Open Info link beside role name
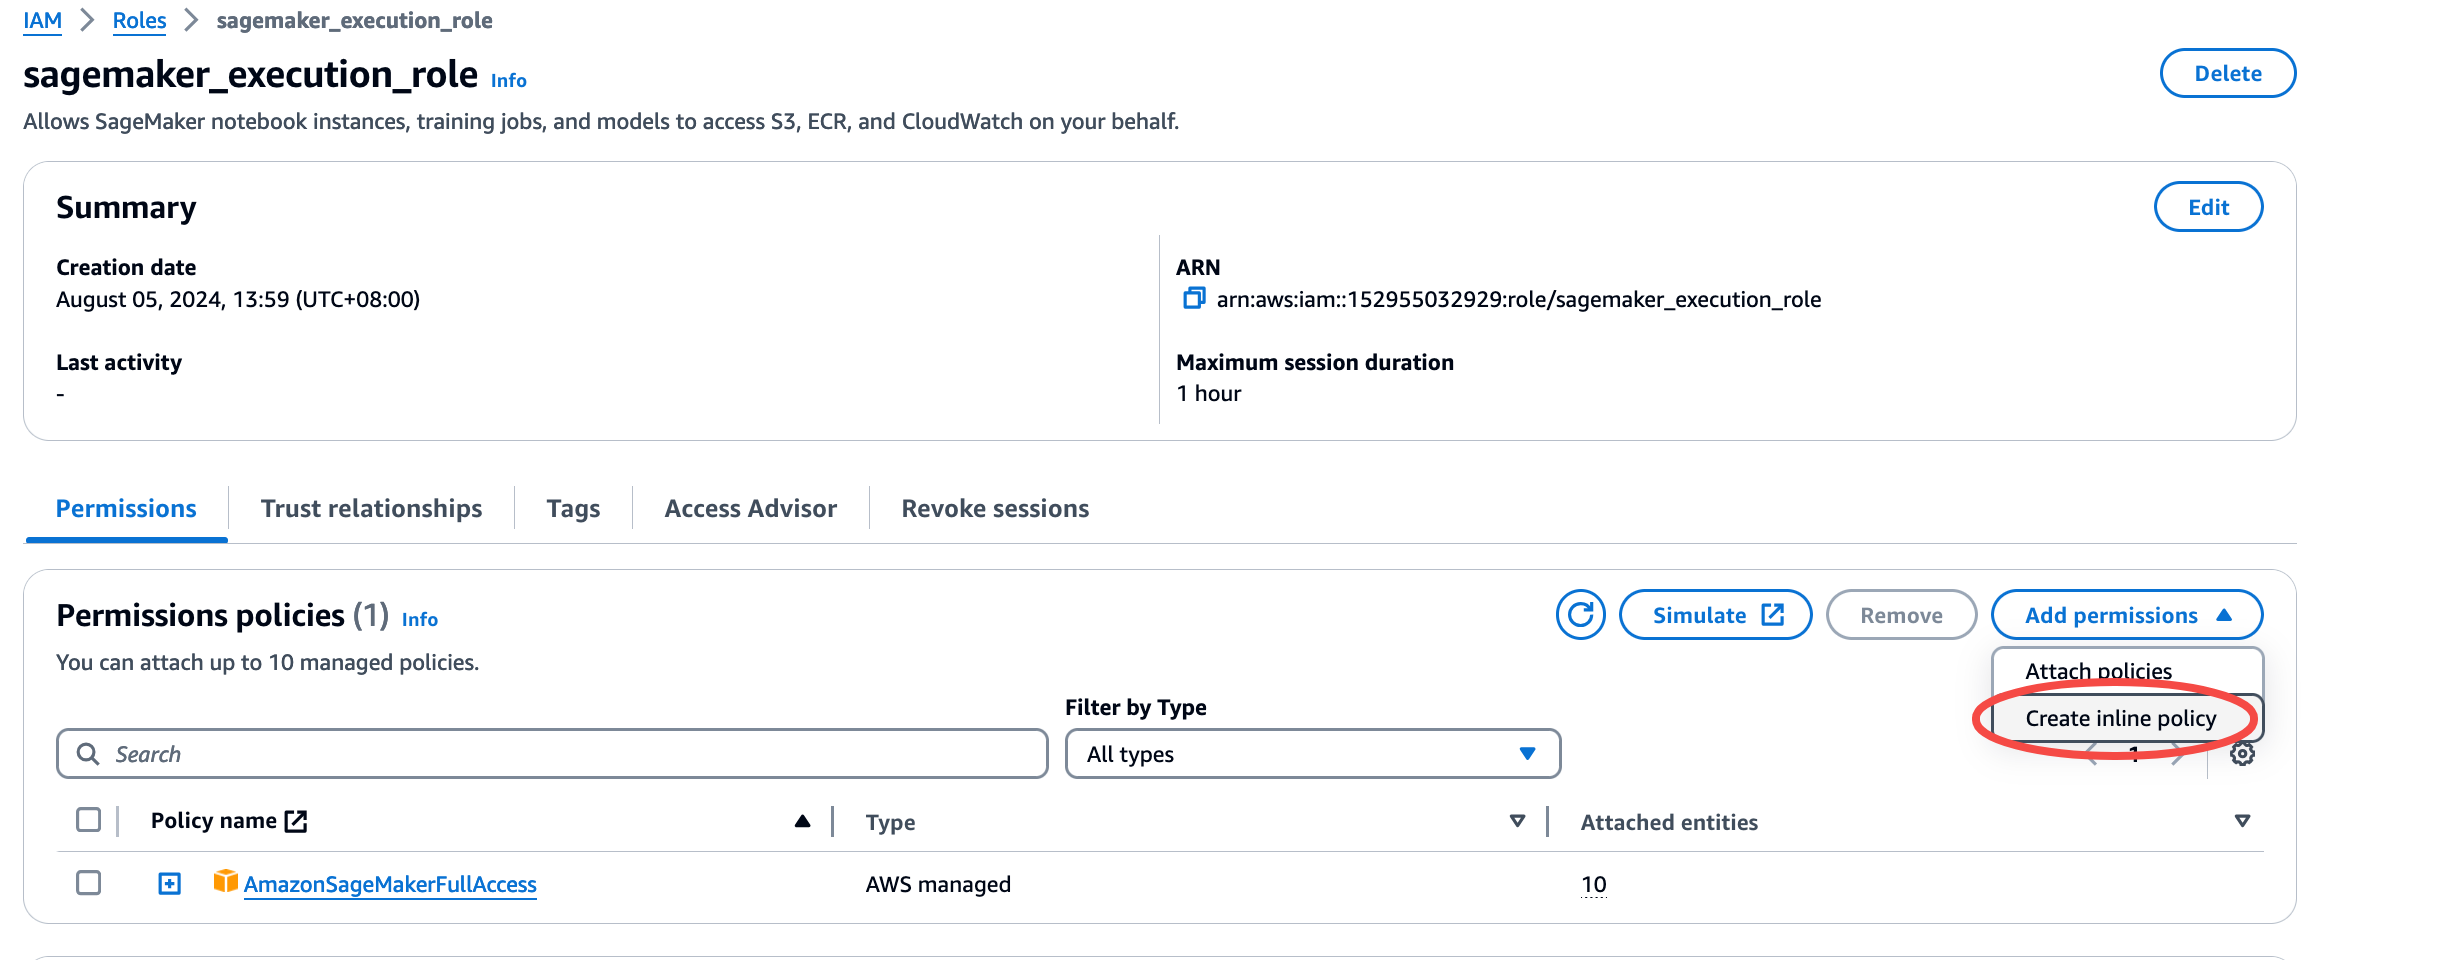 (x=508, y=80)
